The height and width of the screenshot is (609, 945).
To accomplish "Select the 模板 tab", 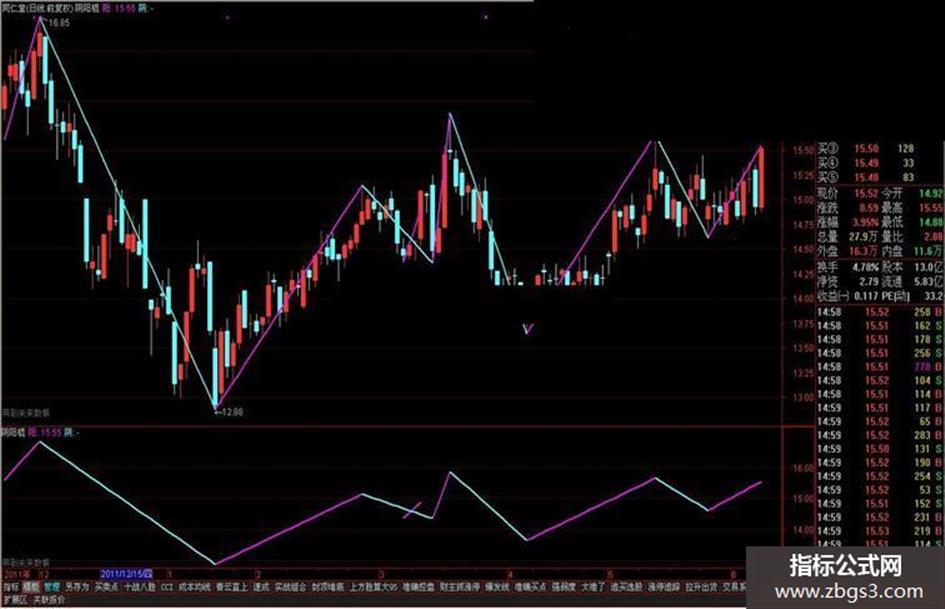I will point(30,587).
